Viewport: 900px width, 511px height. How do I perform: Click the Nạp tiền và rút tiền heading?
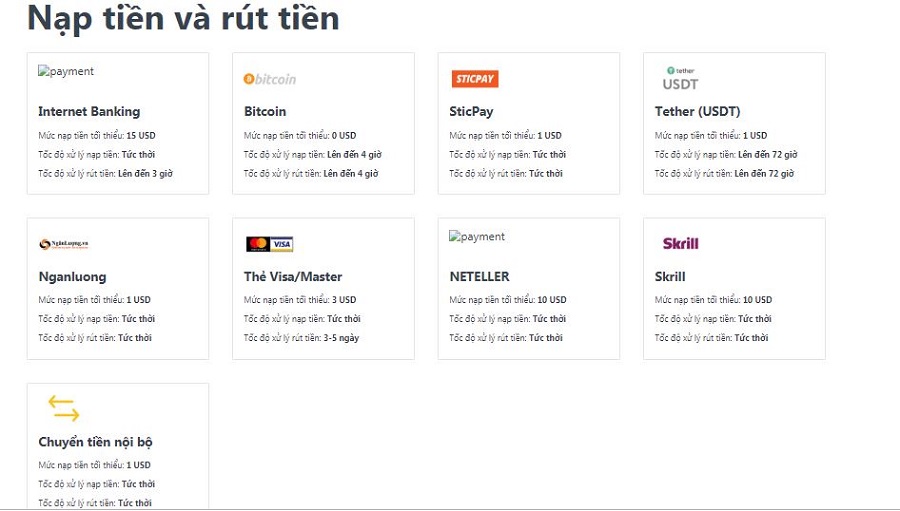point(183,18)
